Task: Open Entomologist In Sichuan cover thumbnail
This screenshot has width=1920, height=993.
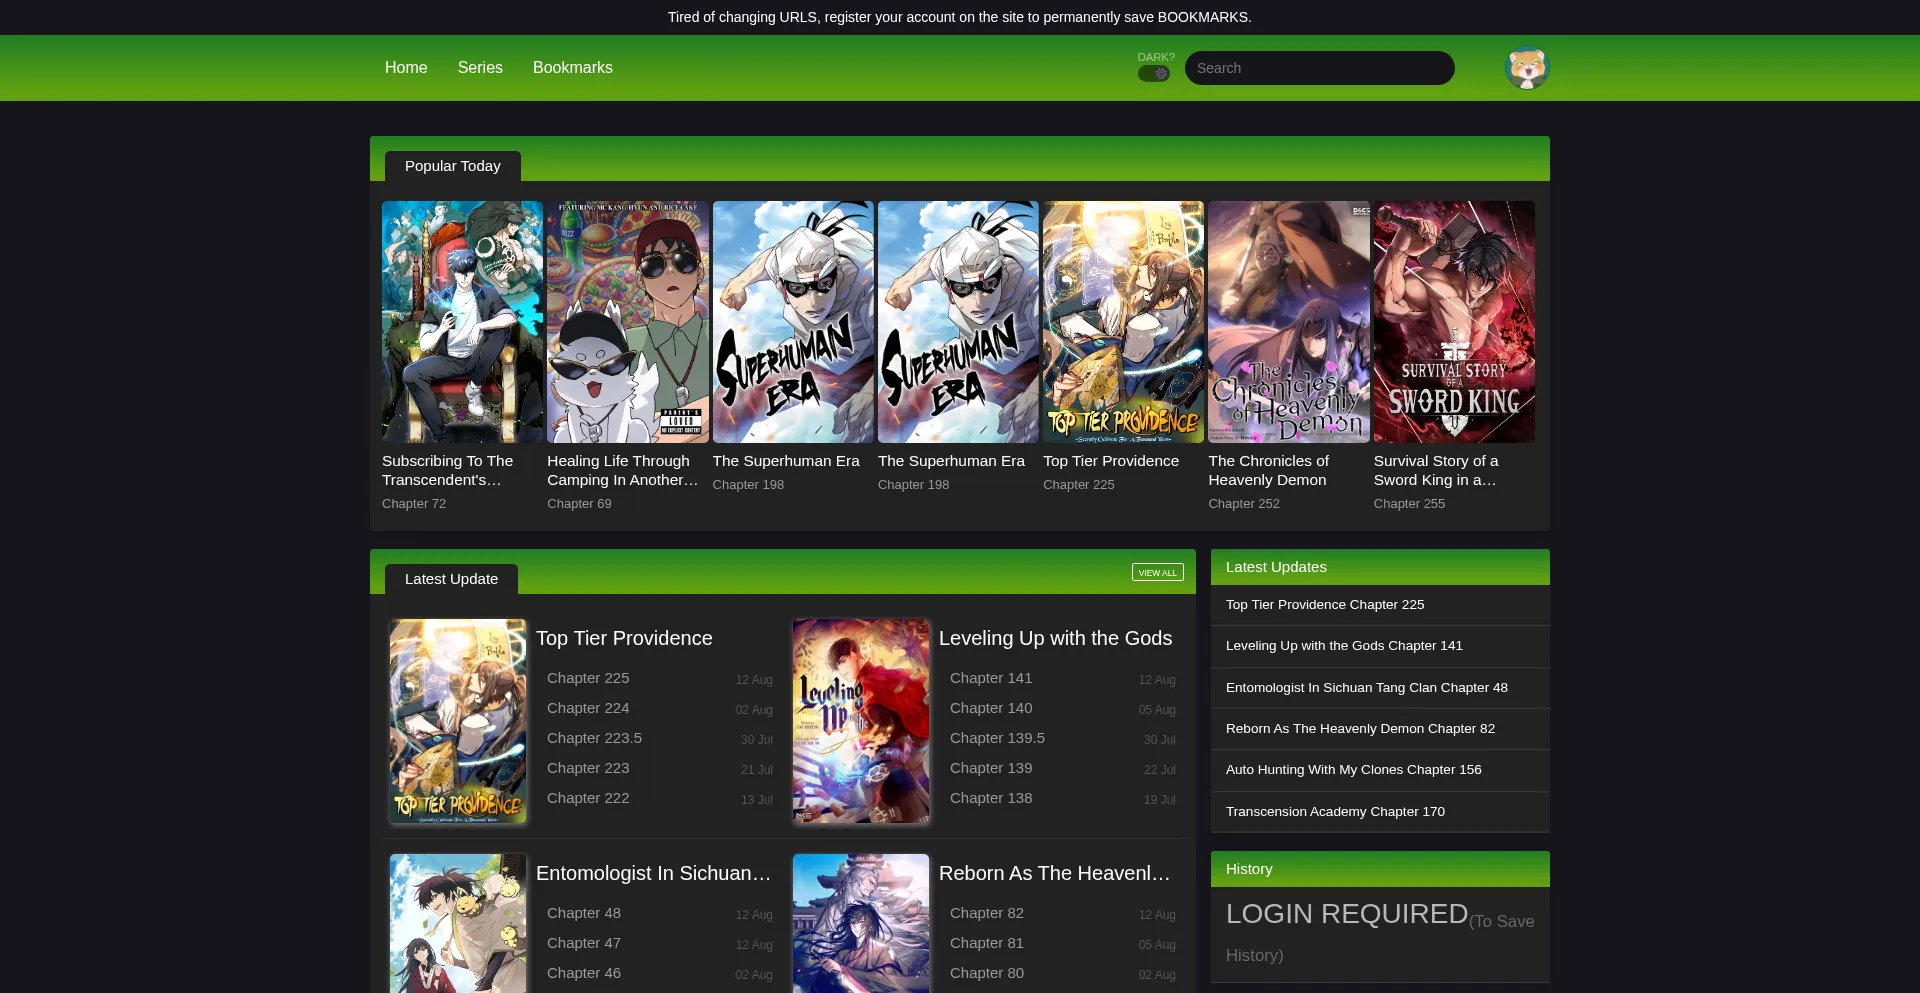Action: tap(458, 923)
